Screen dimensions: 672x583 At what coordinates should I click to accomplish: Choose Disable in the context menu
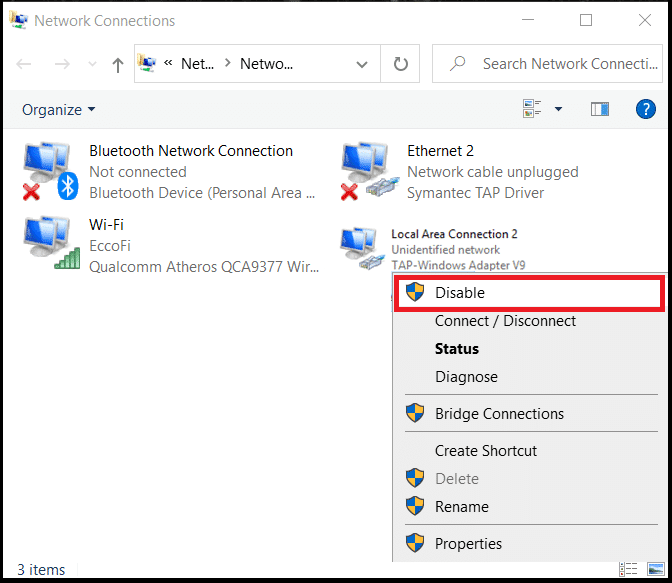tap(529, 293)
